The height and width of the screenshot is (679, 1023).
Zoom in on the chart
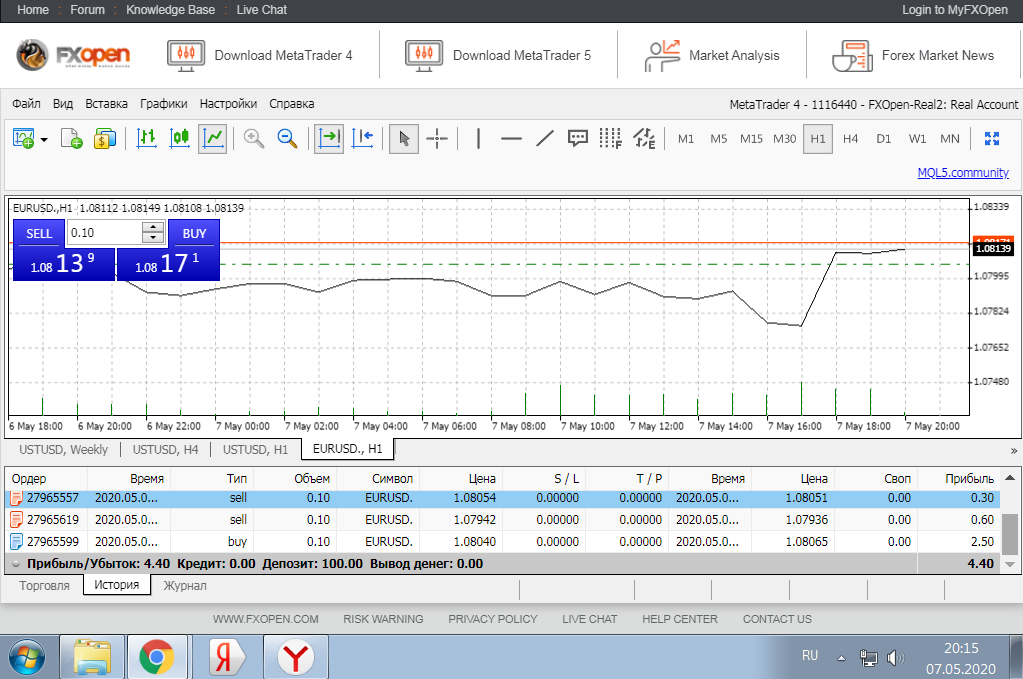(x=254, y=138)
